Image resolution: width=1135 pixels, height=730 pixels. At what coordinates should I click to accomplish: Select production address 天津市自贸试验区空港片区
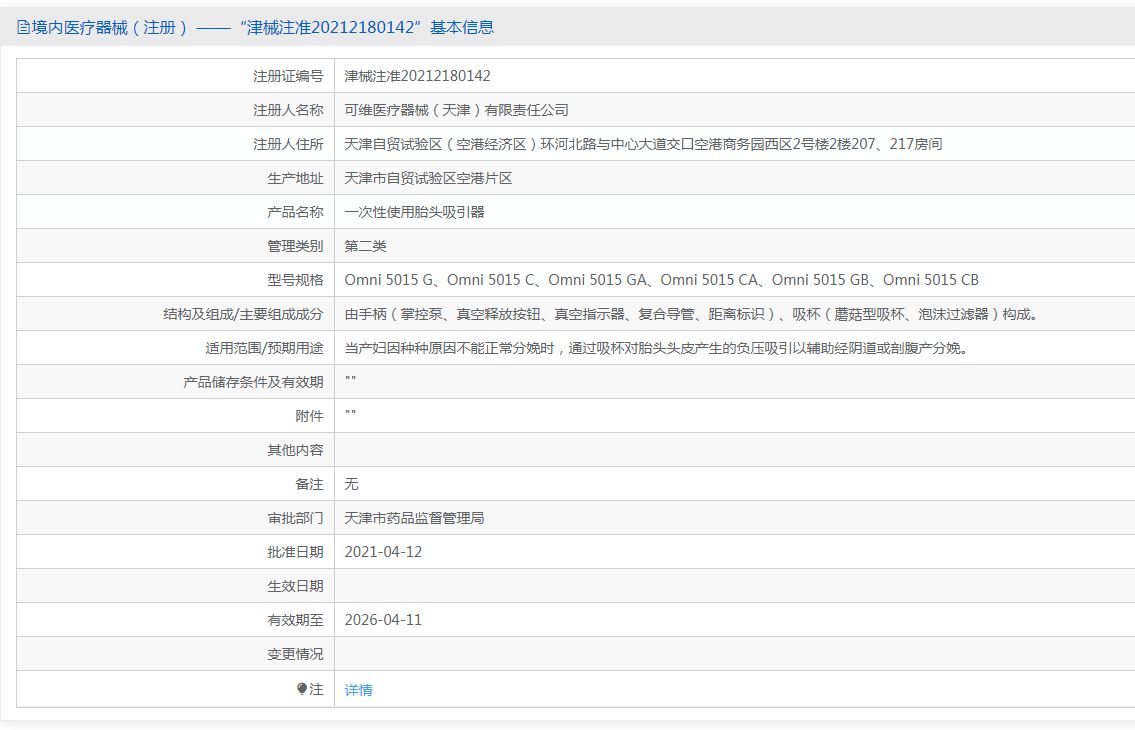[x=428, y=178]
